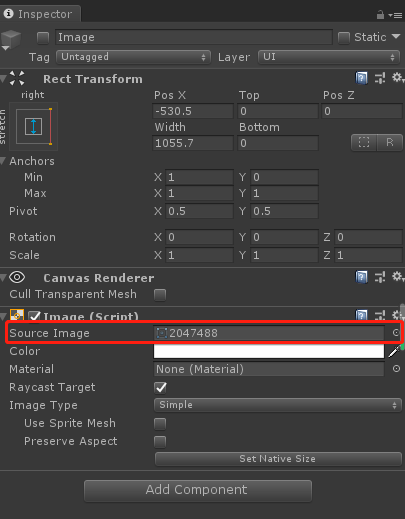Screen dimensions: 405x519
Task: Click the Pivot Y field
Action: (x=284, y=211)
